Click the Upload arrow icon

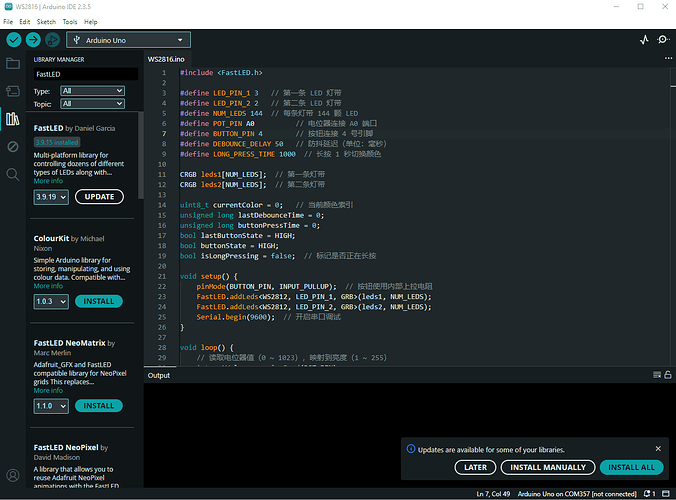click(x=34, y=40)
